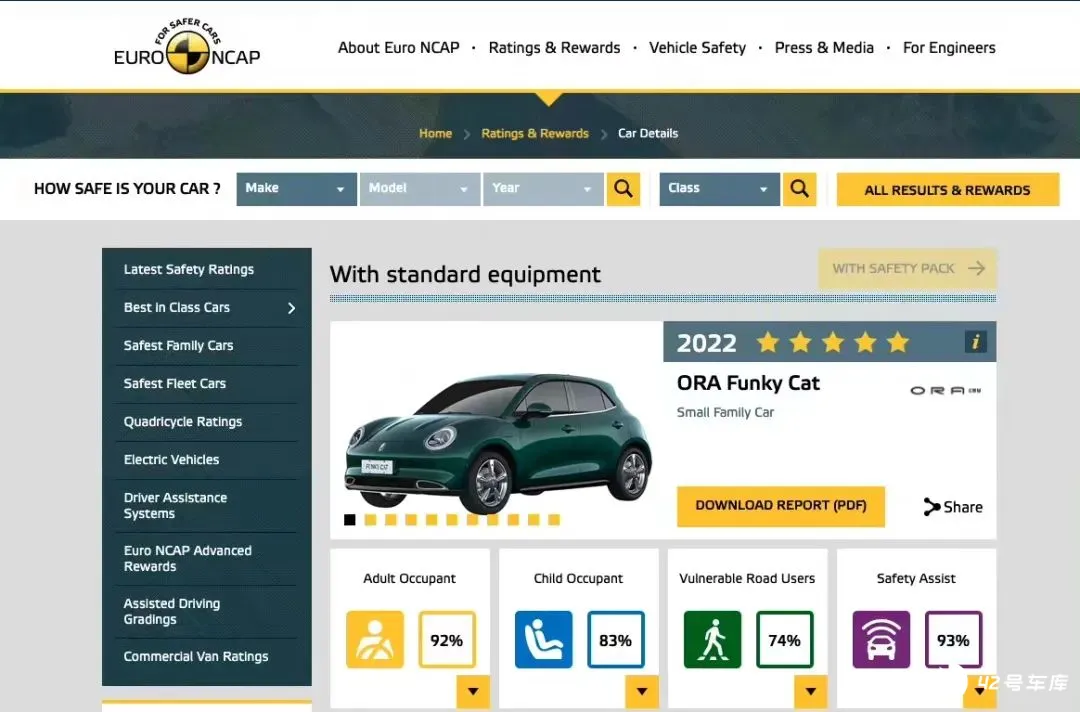Go to Latest Safety Ratings
Viewport: 1080px width, 712px height.
pos(189,269)
